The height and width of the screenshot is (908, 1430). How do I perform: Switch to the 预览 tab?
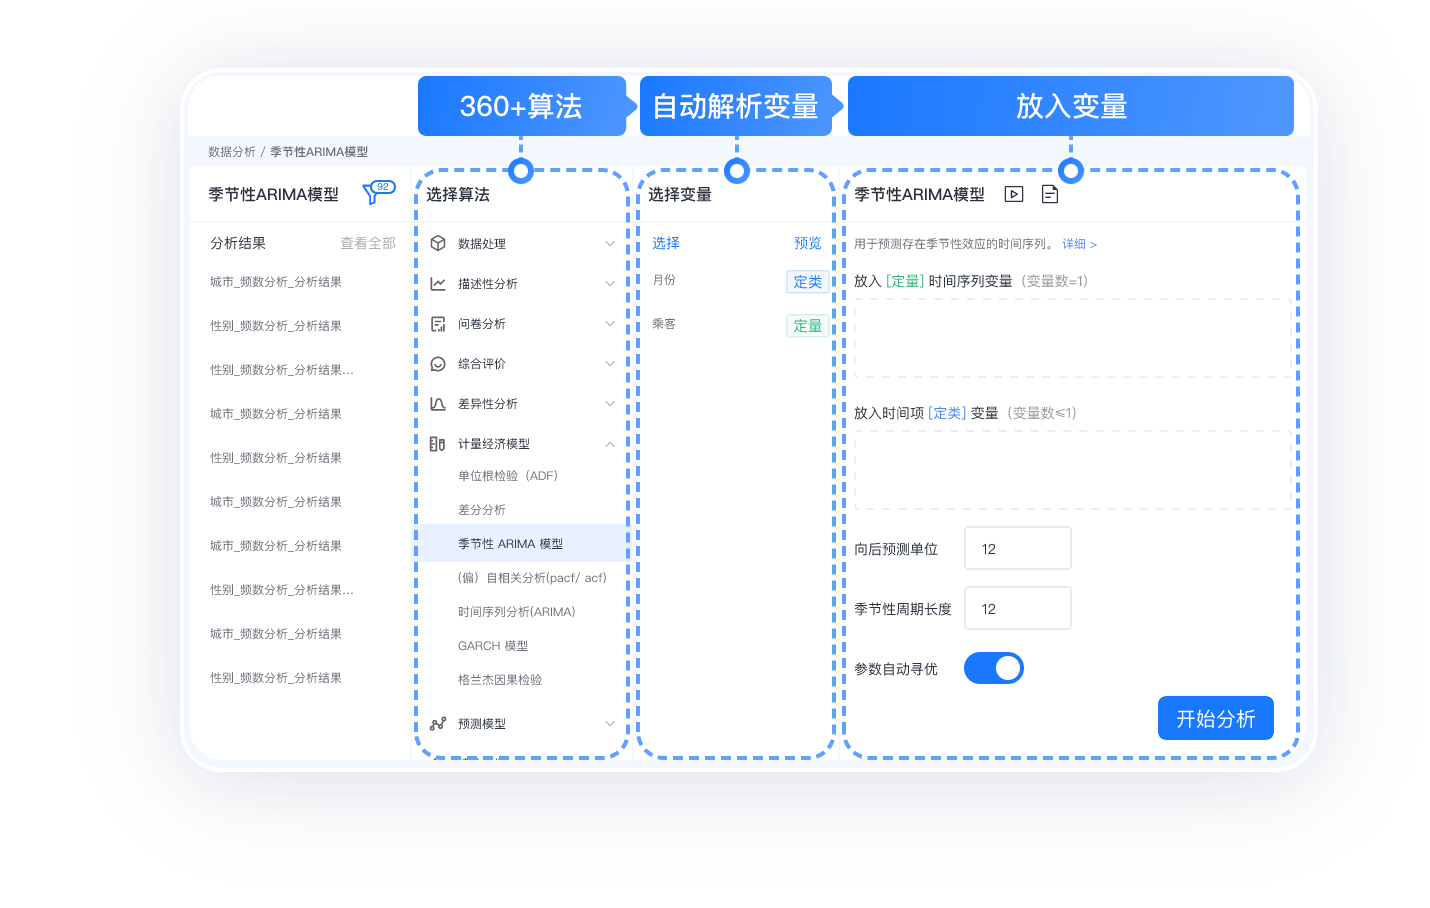(808, 243)
